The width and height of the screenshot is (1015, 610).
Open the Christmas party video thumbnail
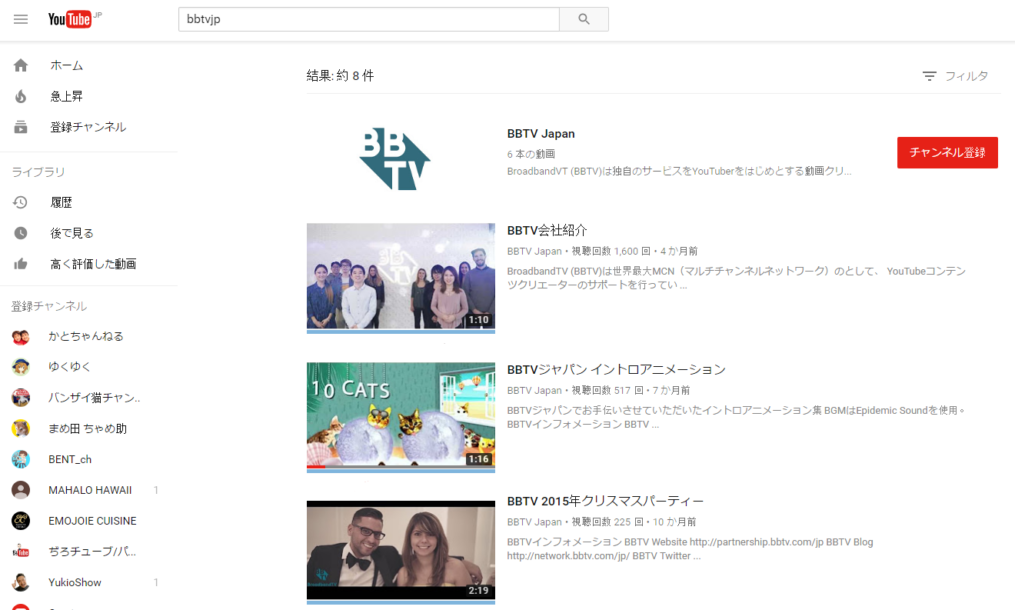pos(401,551)
